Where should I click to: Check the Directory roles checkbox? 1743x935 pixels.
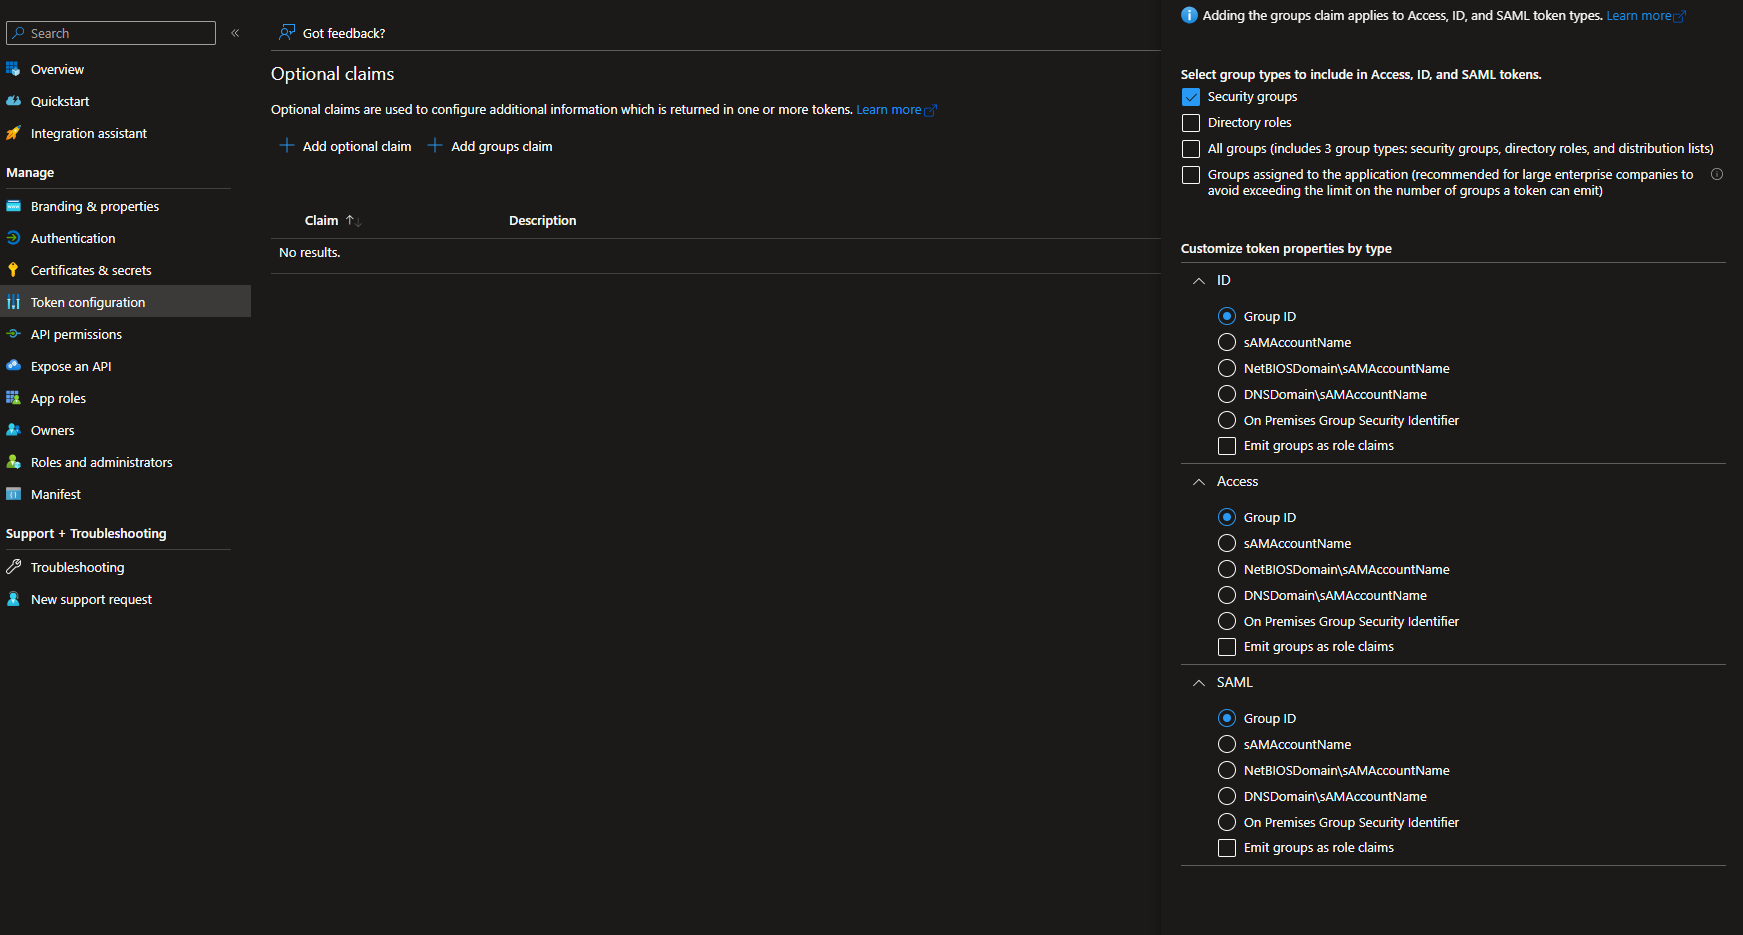1190,123
